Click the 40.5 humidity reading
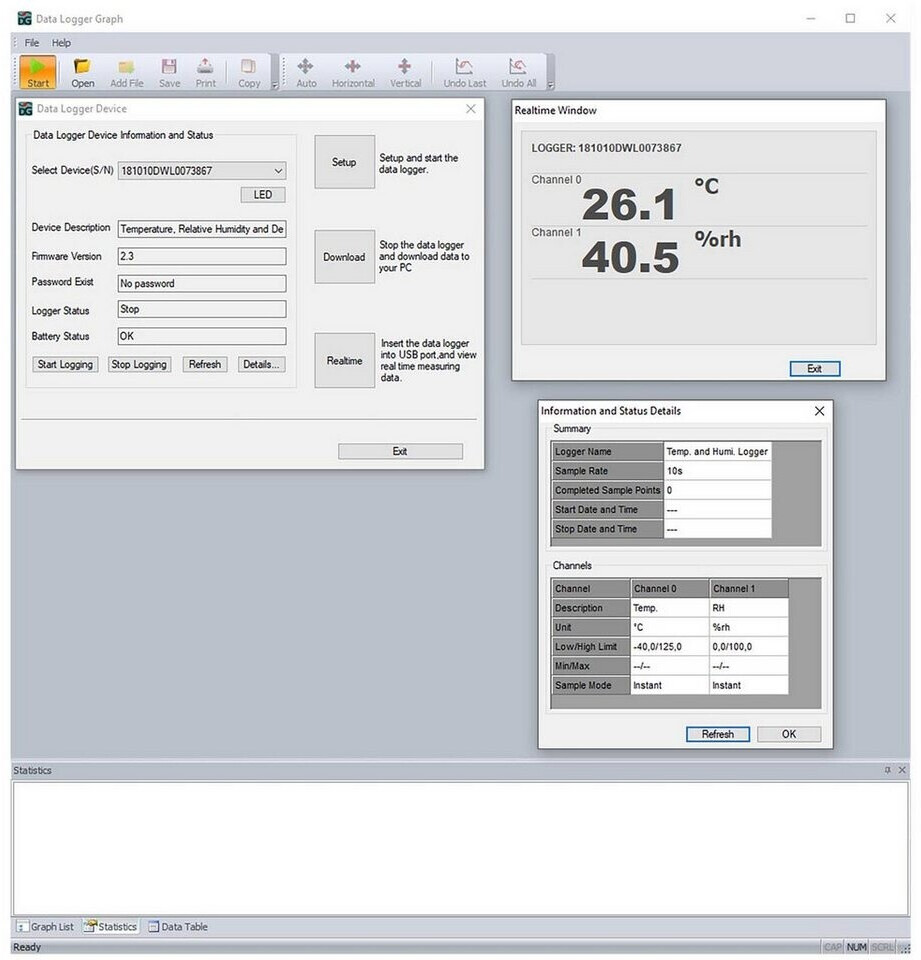The width and height of the screenshot is (921, 960). pos(630,257)
